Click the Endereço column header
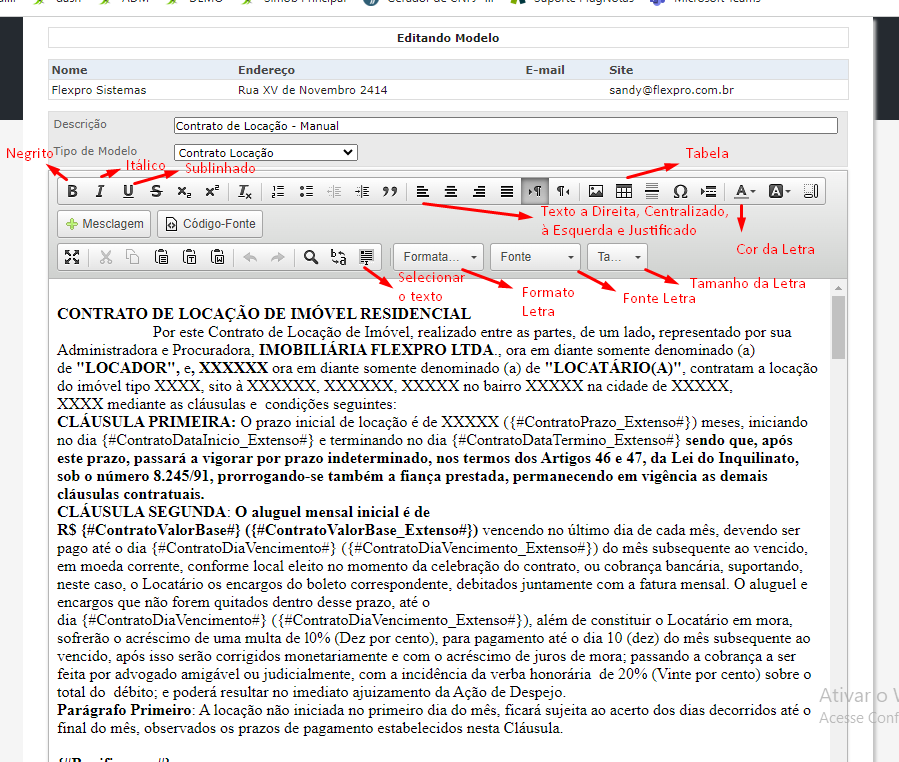899x762 pixels. pyautogui.click(x=267, y=70)
